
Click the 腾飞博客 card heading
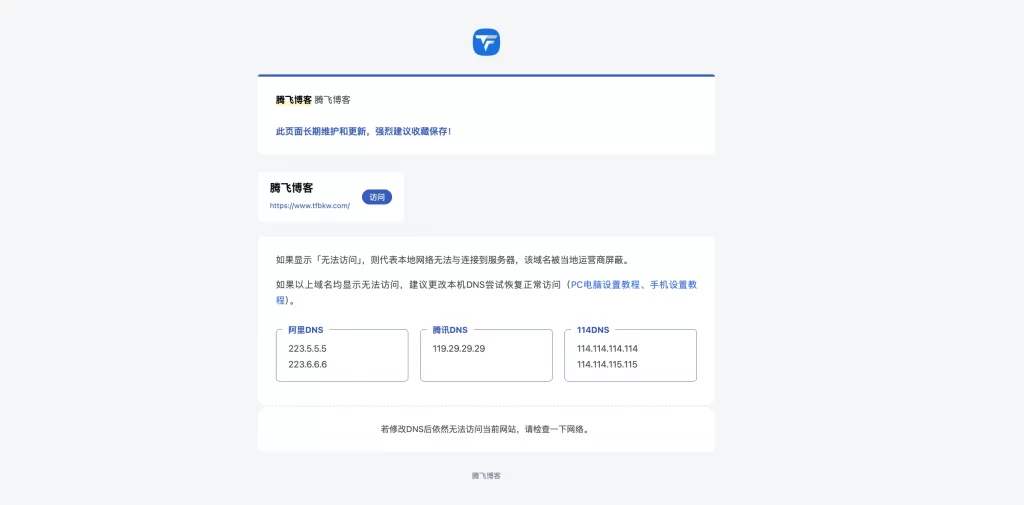tap(291, 188)
